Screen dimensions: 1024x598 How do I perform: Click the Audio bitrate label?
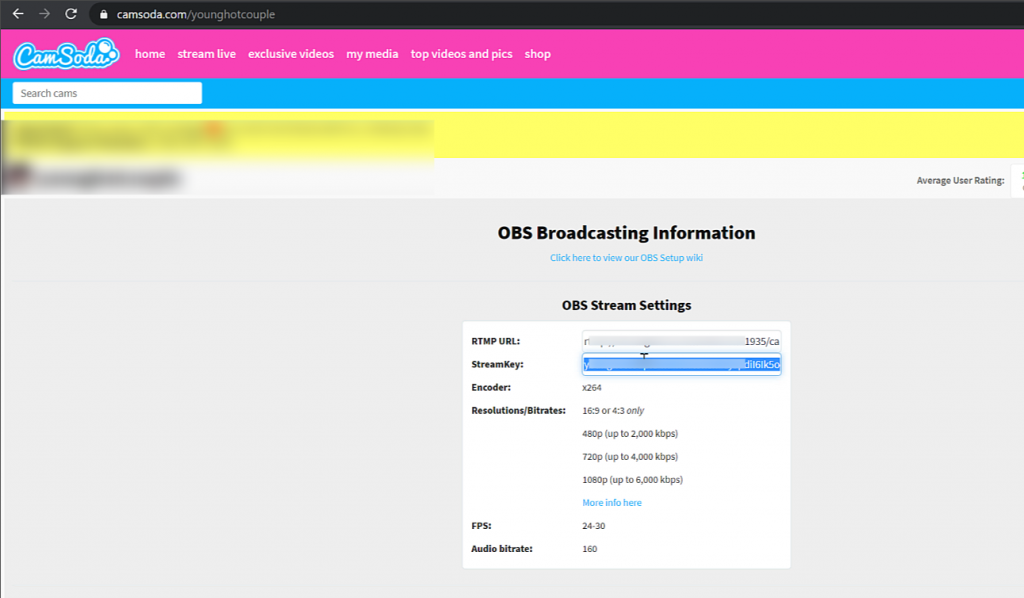(x=502, y=549)
